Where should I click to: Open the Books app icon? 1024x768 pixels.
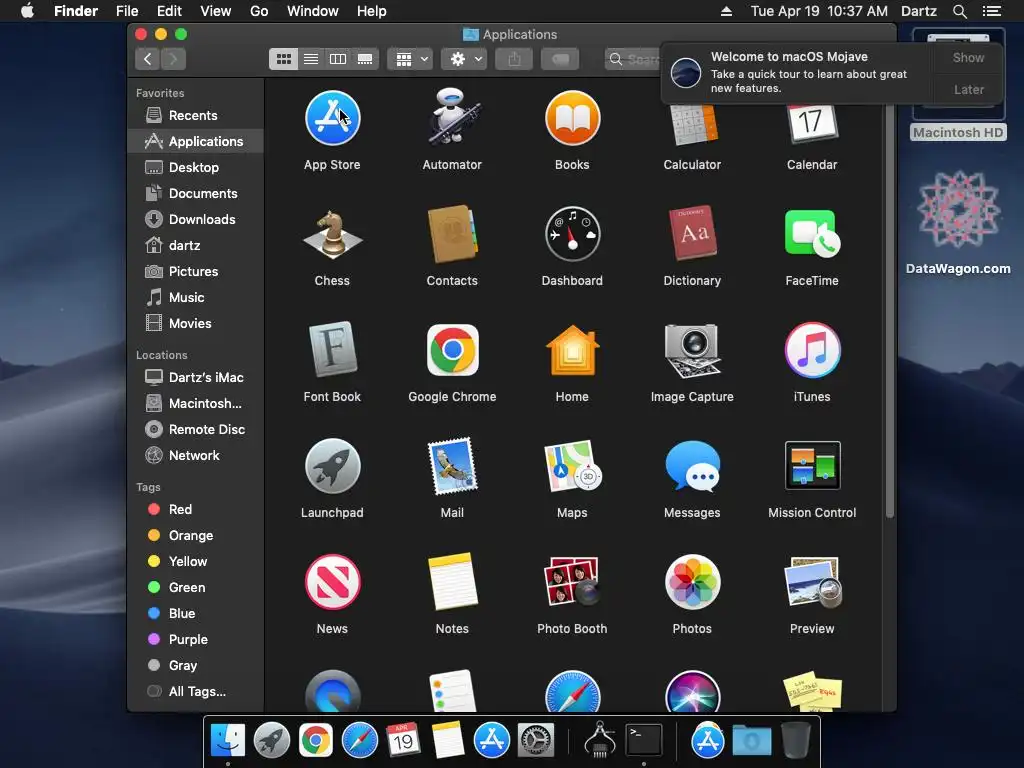point(572,118)
